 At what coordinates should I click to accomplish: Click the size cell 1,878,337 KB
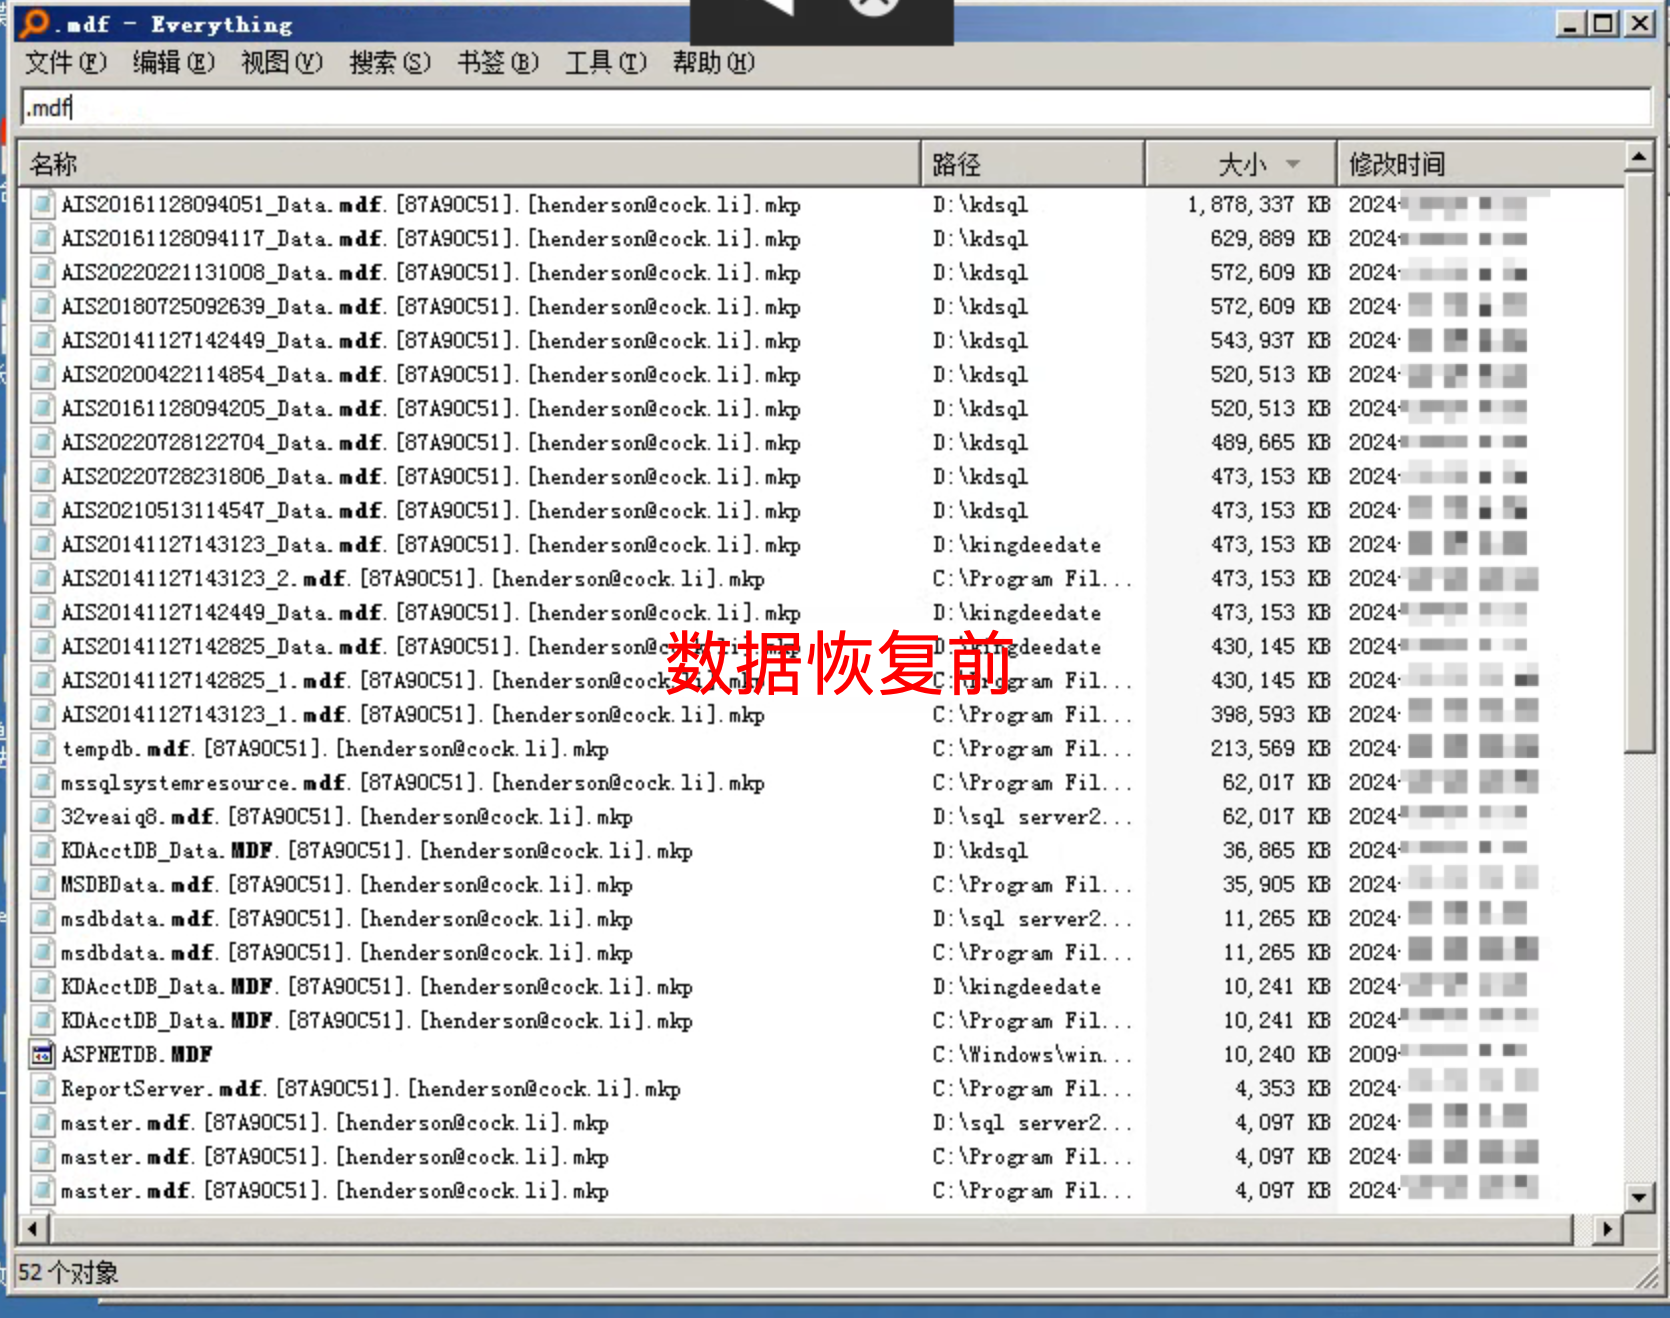point(1258,205)
